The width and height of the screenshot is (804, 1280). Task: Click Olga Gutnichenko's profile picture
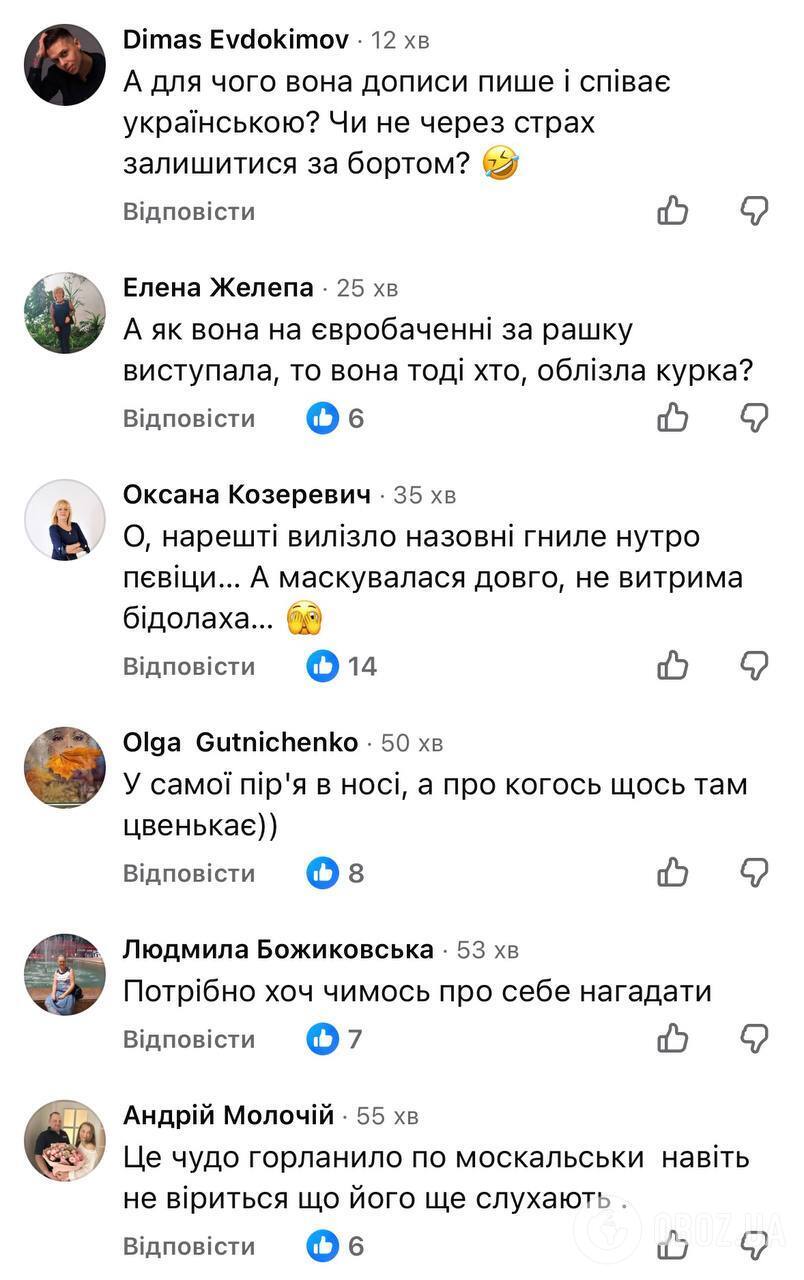coord(64,767)
